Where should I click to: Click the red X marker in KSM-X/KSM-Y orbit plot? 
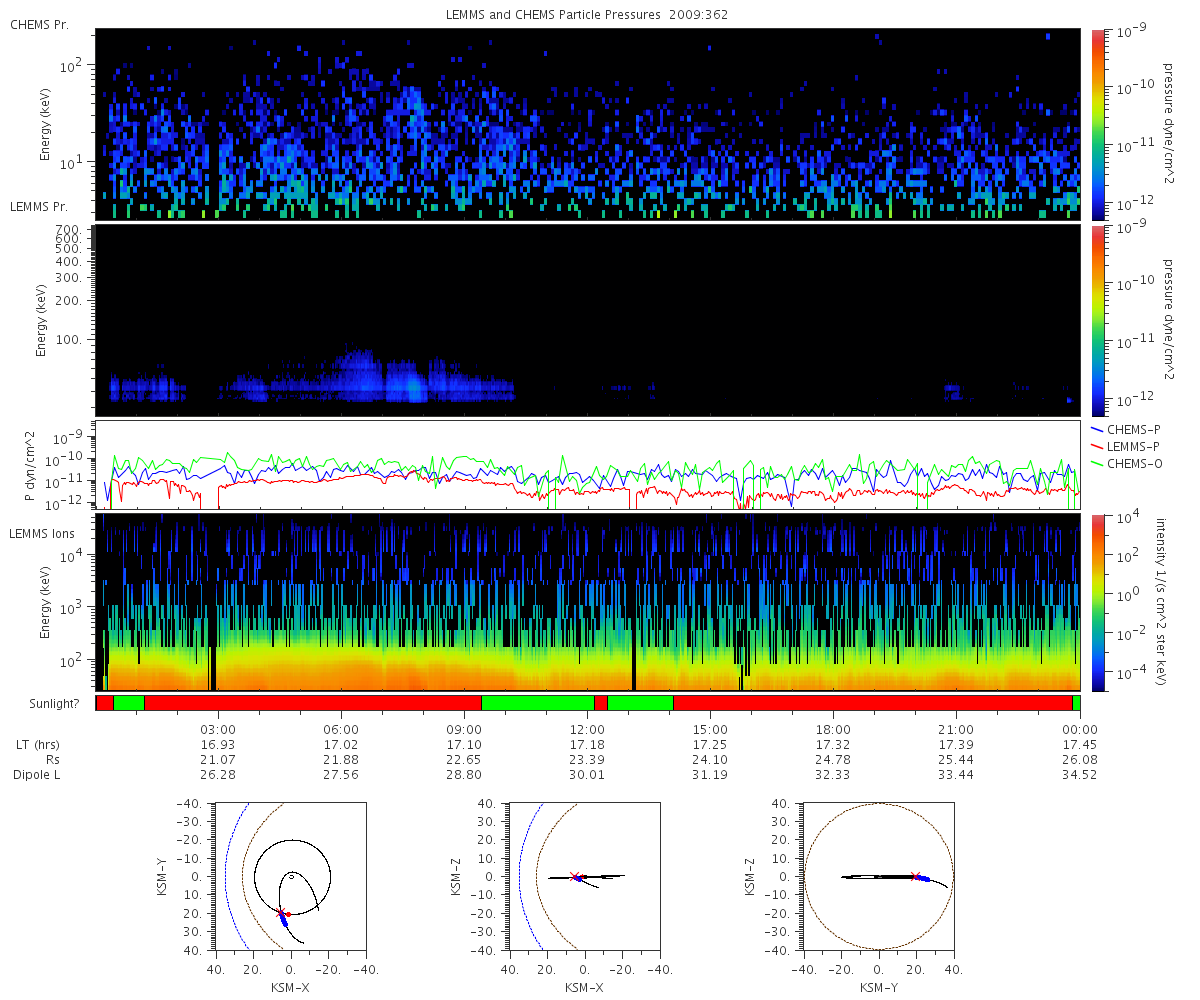281,912
